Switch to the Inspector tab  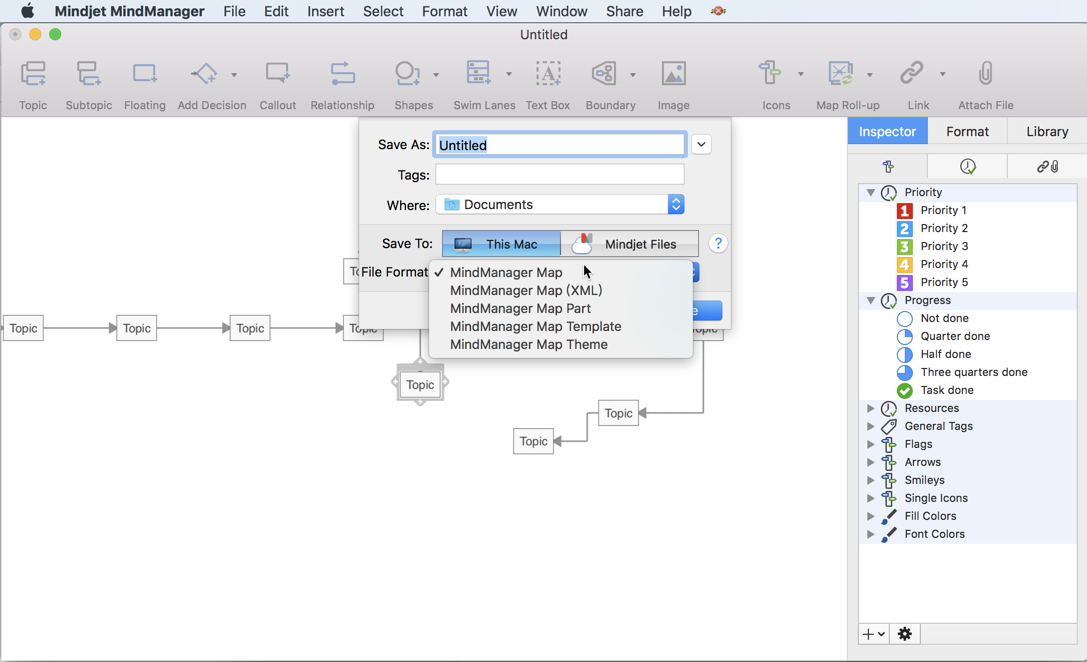pyautogui.click(x=887, y=131)
